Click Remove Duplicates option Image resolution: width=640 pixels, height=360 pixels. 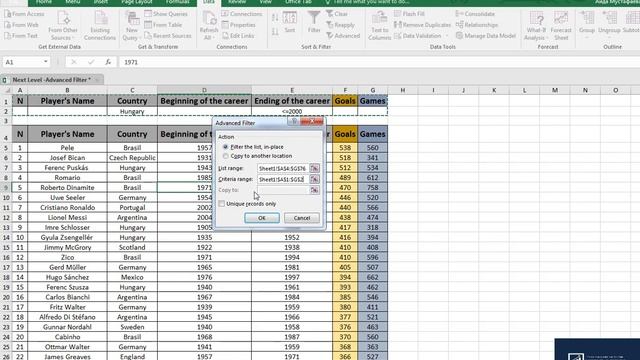point(422,25)
